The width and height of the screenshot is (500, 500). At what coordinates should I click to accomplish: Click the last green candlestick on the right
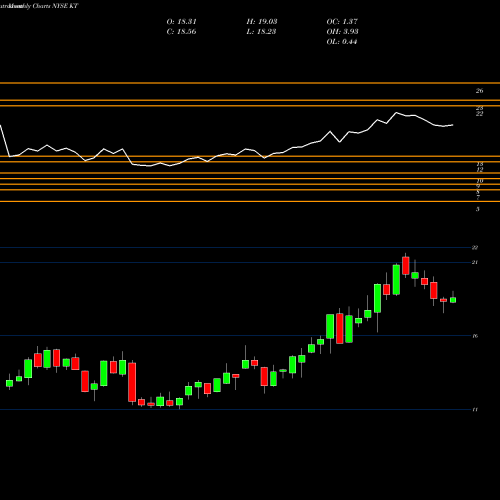453,299
